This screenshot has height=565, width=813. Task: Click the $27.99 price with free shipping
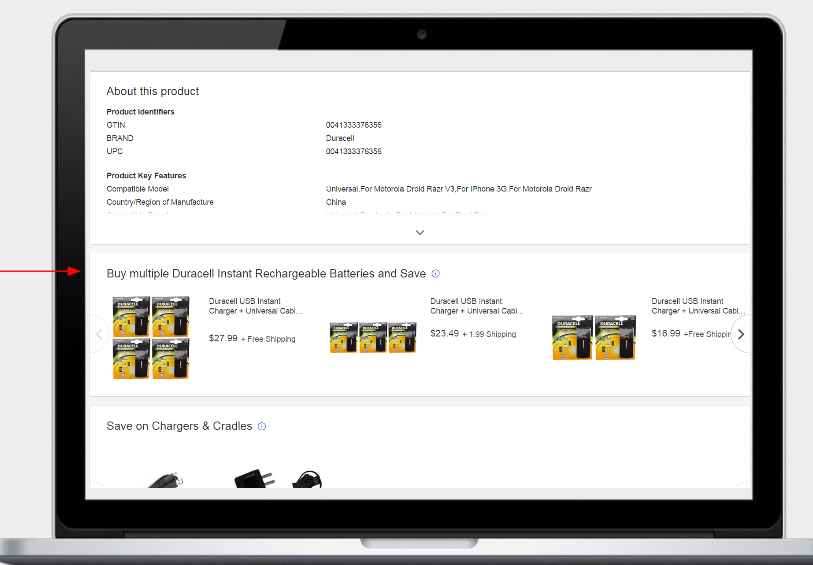(x=224, y=338)
